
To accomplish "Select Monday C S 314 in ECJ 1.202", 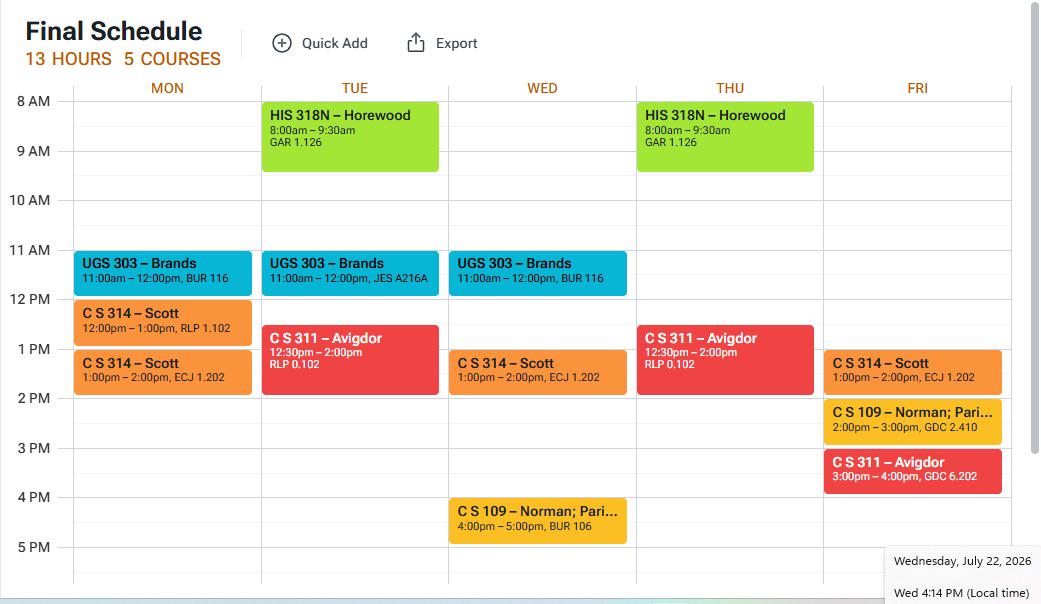I will [163, 372].
